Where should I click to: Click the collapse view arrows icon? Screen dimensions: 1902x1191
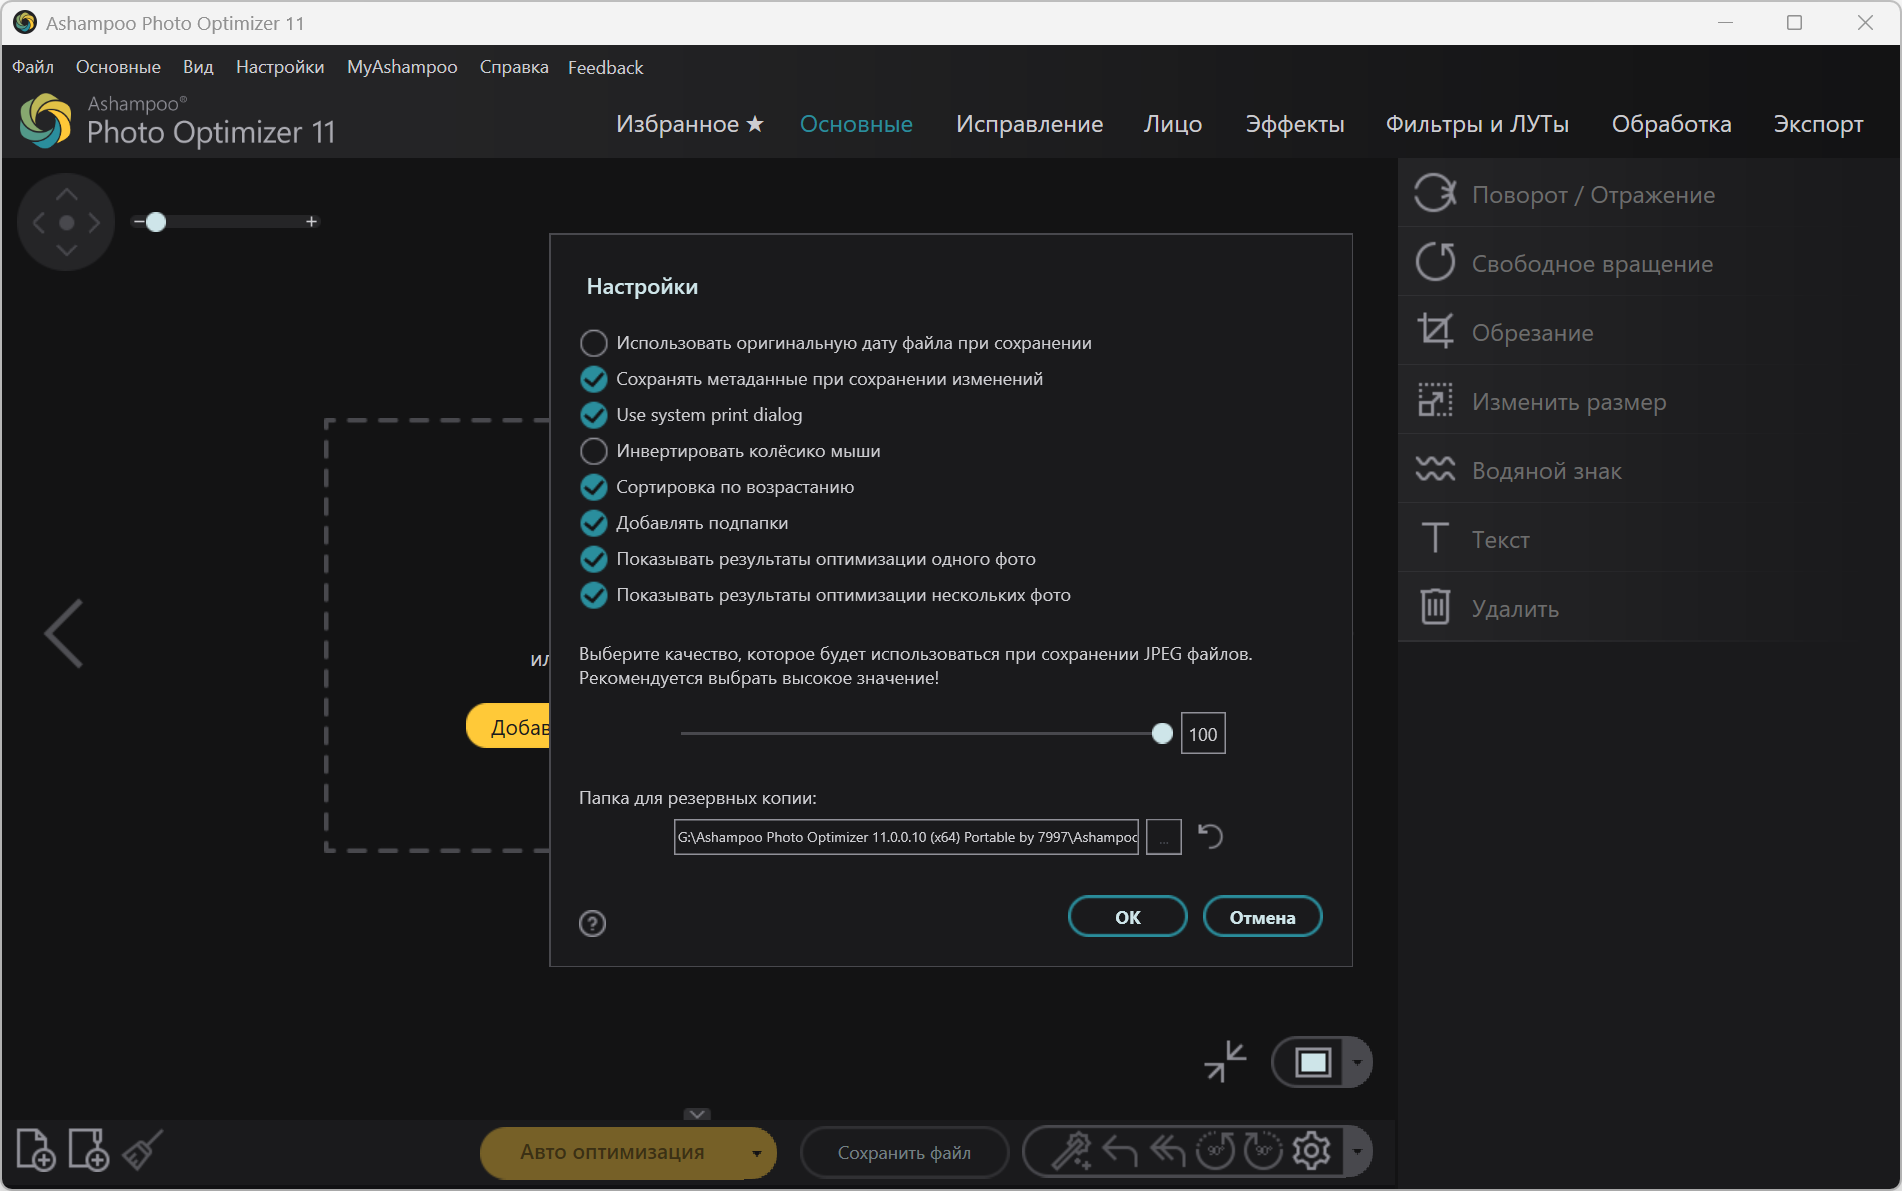[1225, 1061]
